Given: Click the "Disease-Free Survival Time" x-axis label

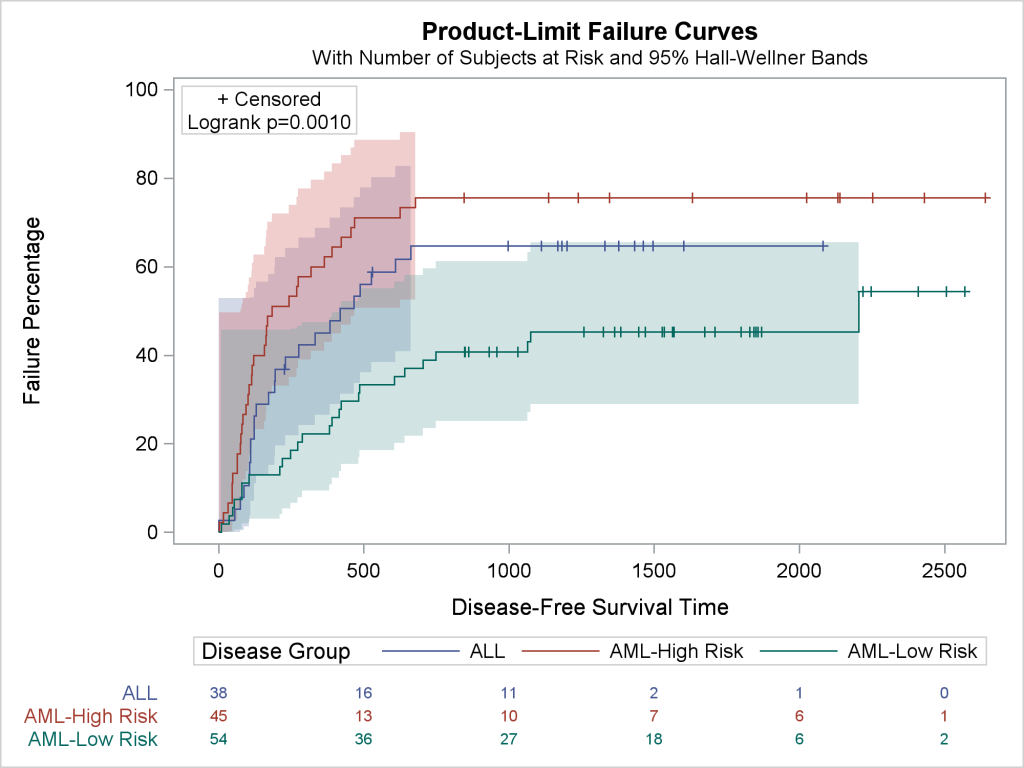Looking at the screenshot, I should 589,607.
